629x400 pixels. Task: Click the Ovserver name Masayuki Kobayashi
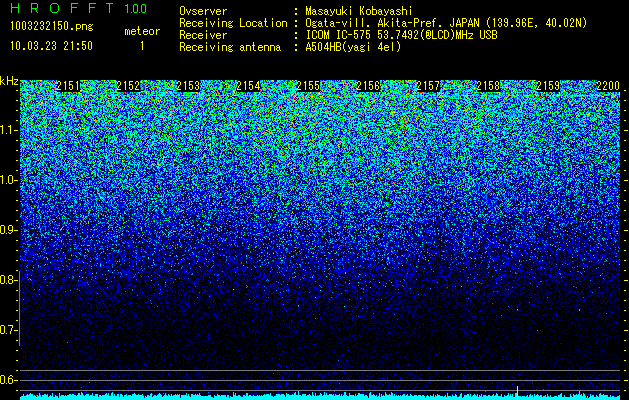[x=358, y=11]
